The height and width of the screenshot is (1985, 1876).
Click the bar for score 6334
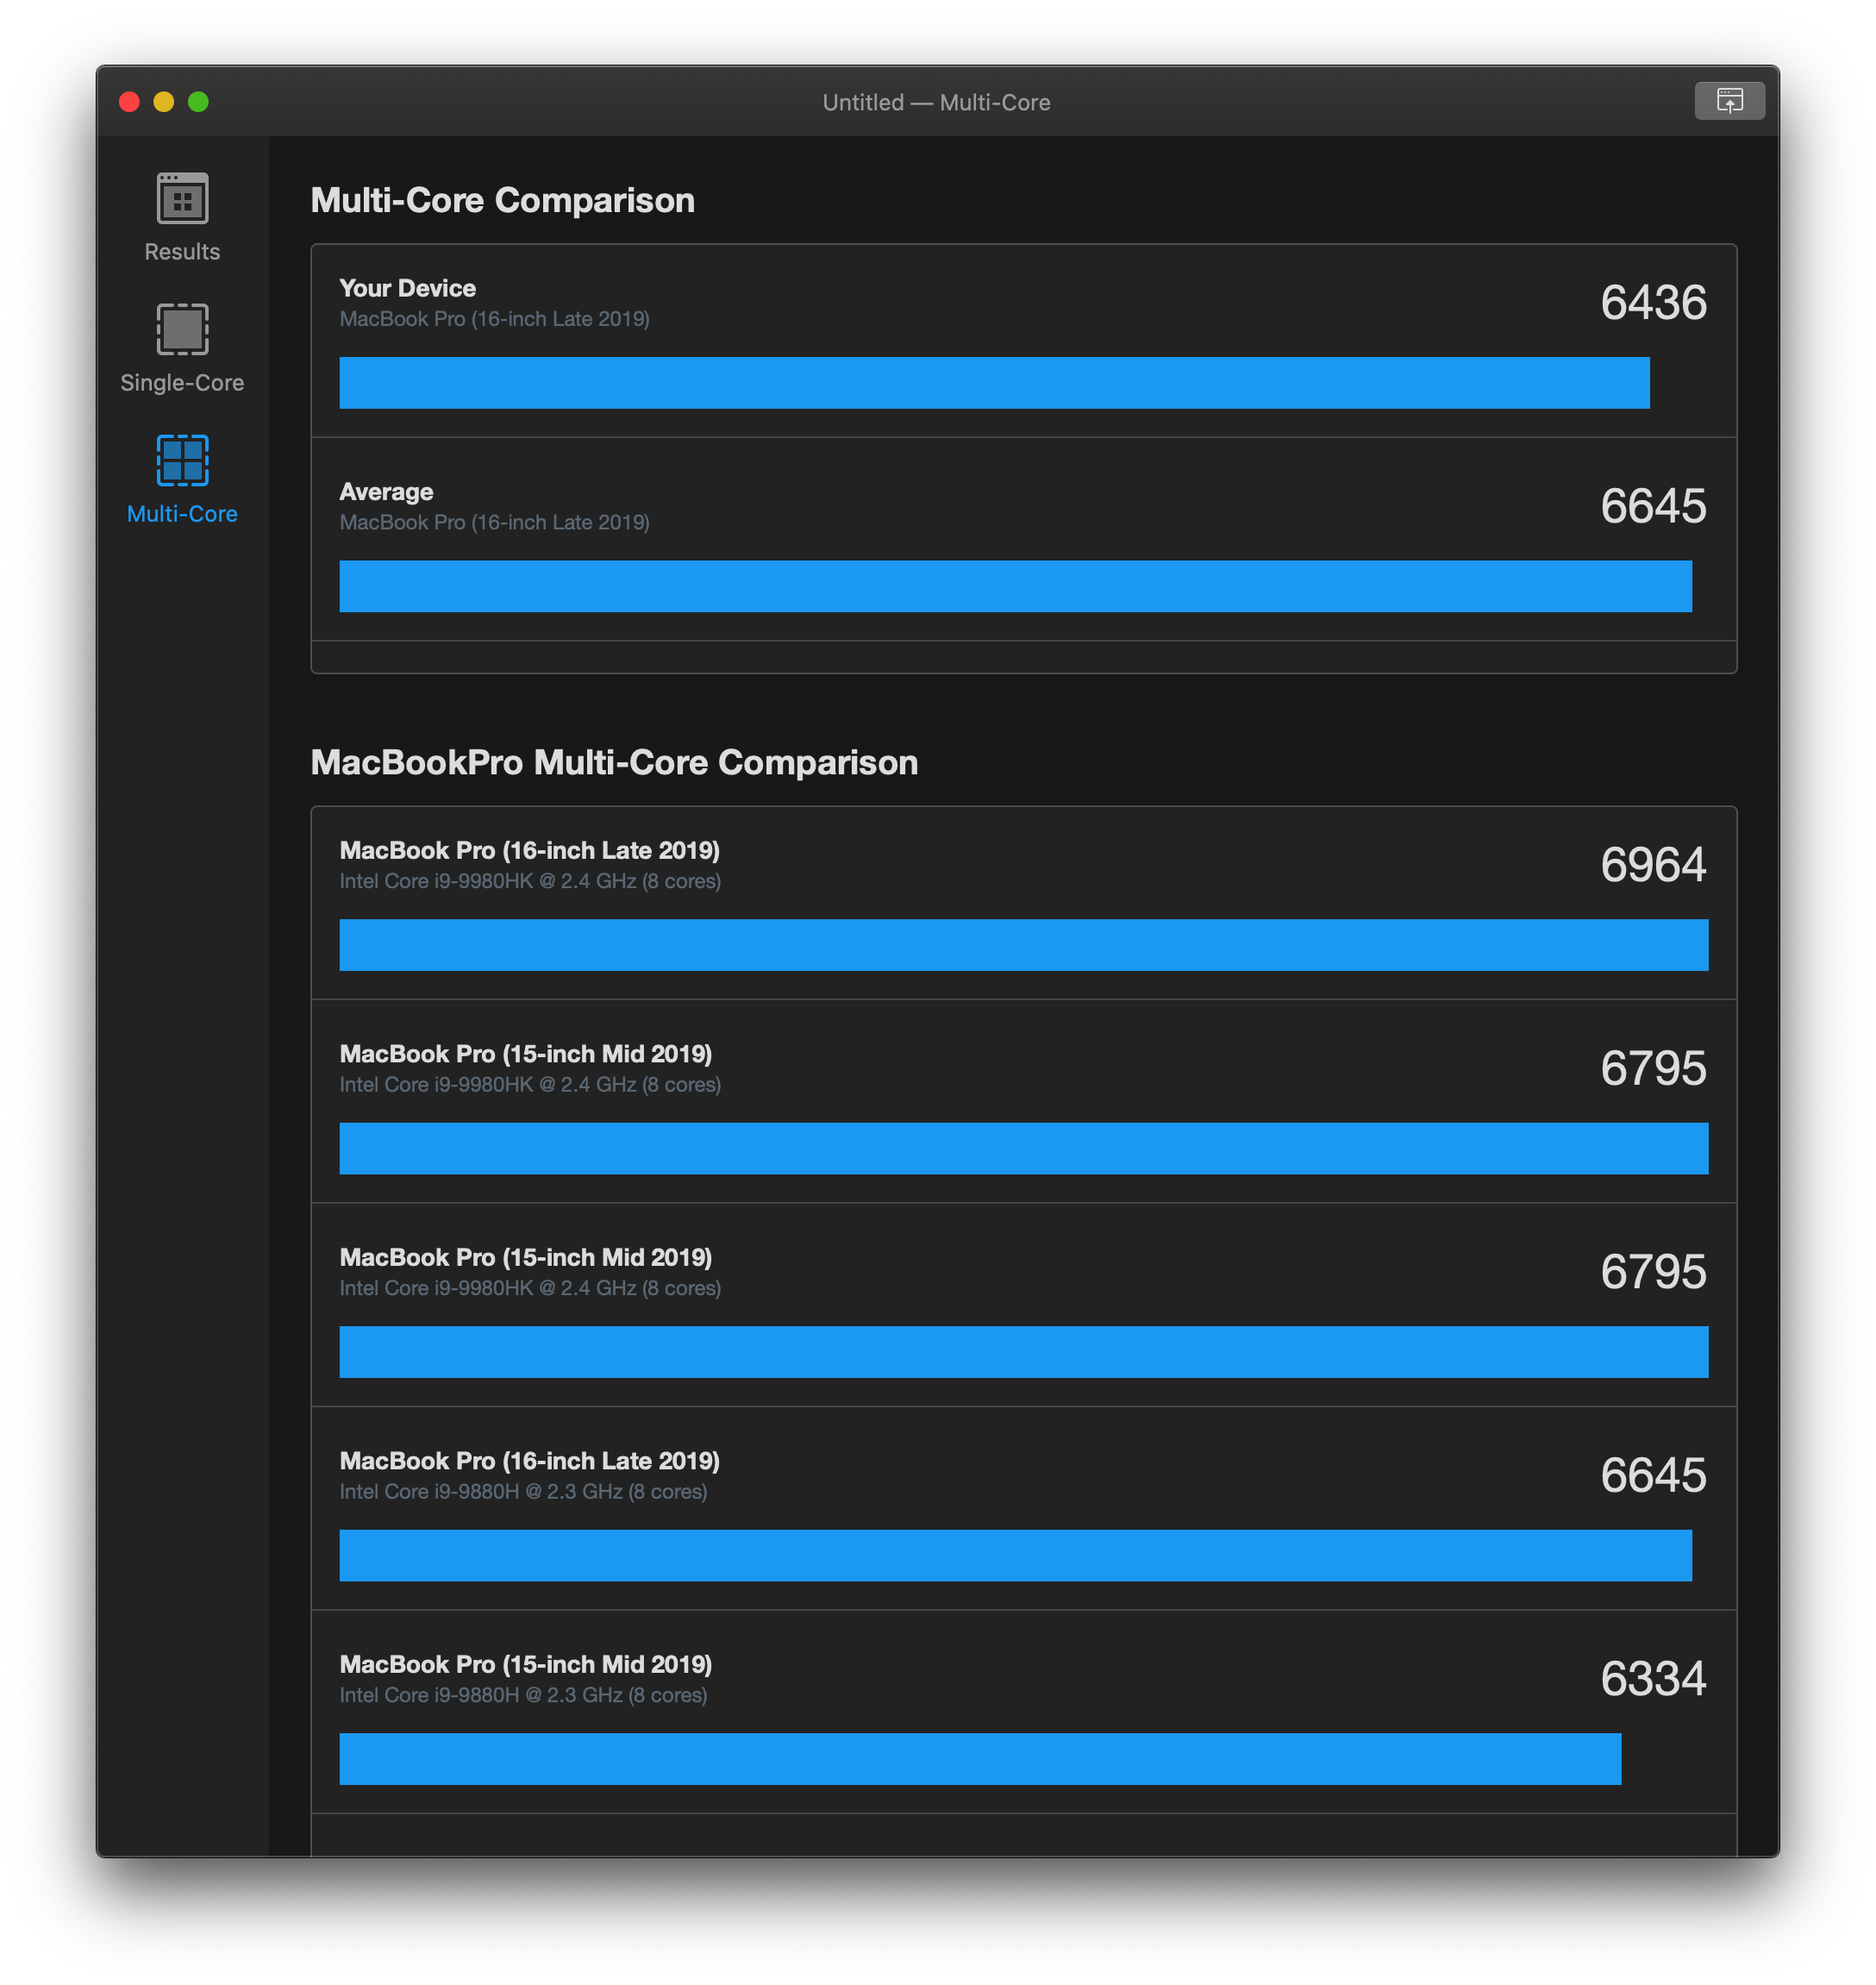[x=980, y=1759]
